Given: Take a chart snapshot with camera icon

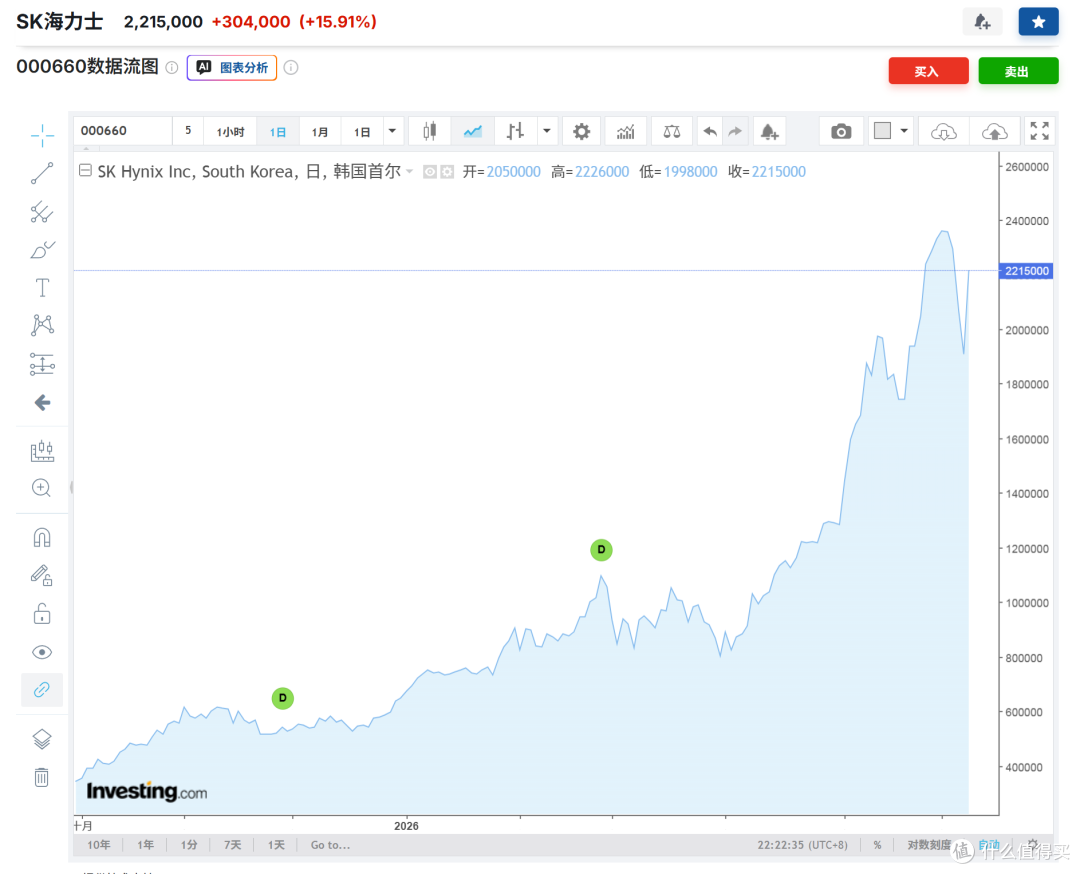Looking at the screenshot, I should tap(841, 132).
